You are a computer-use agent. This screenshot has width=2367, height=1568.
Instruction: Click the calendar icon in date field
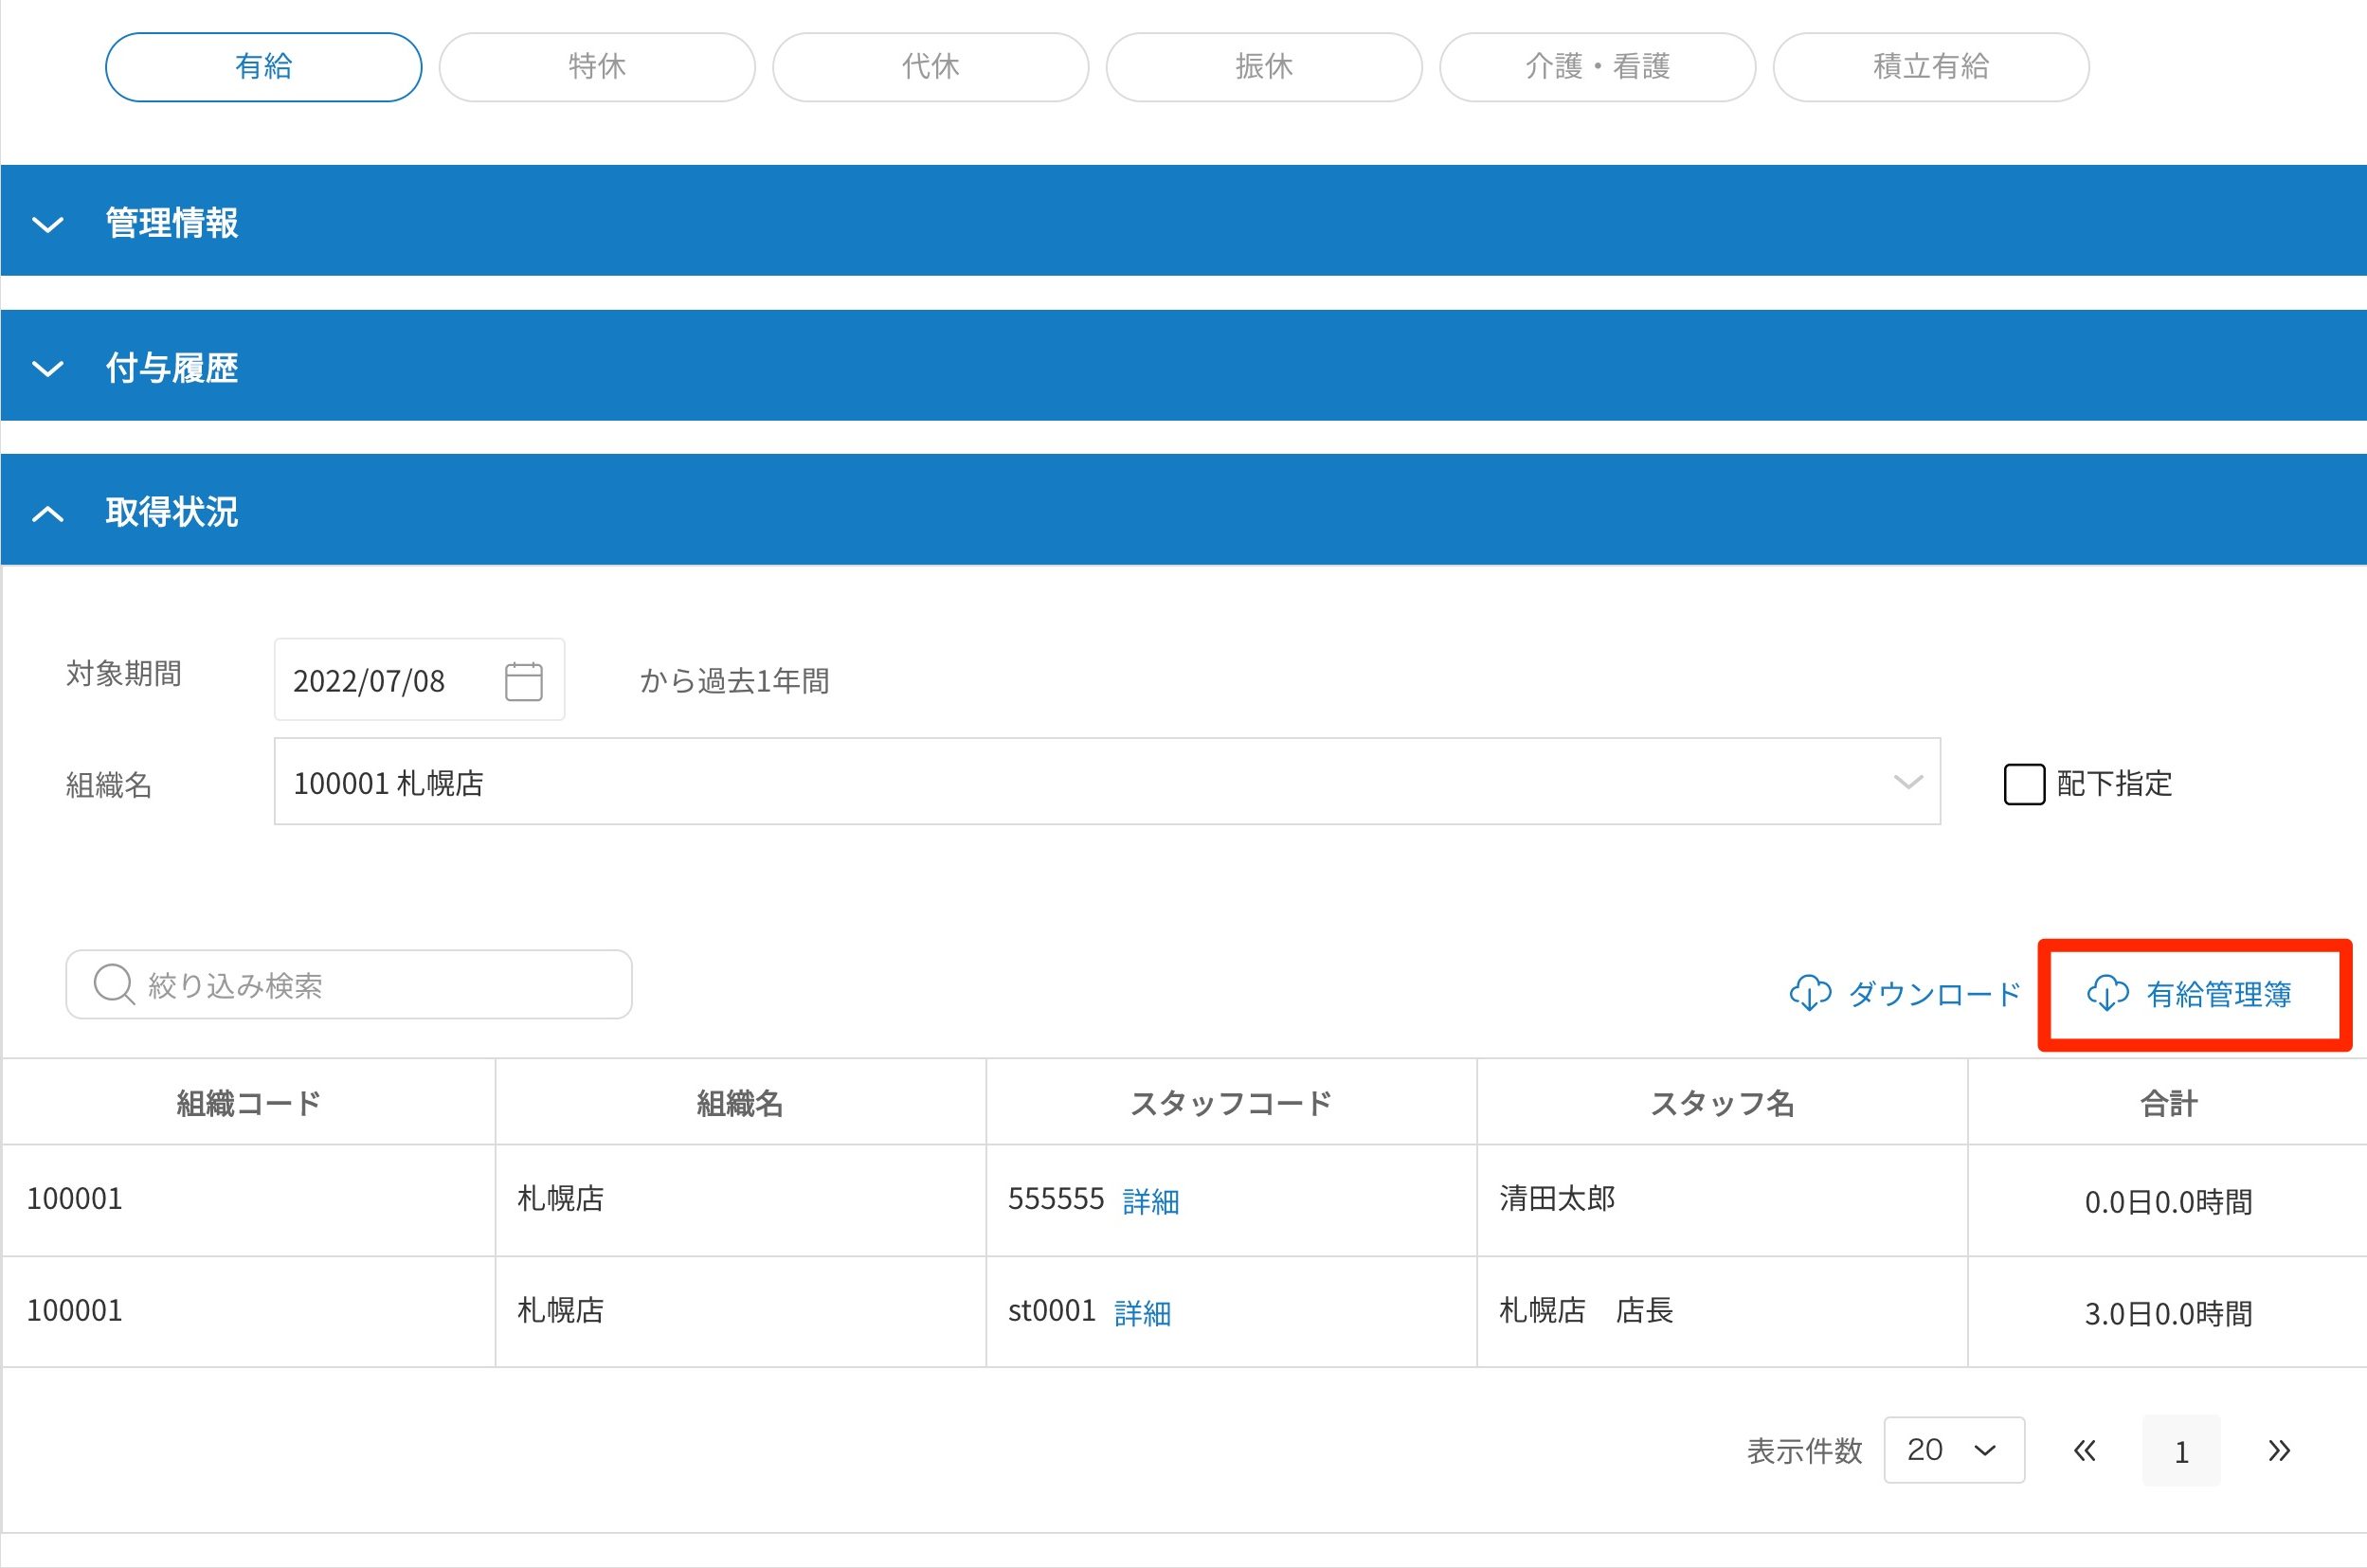tap(523, 681)
